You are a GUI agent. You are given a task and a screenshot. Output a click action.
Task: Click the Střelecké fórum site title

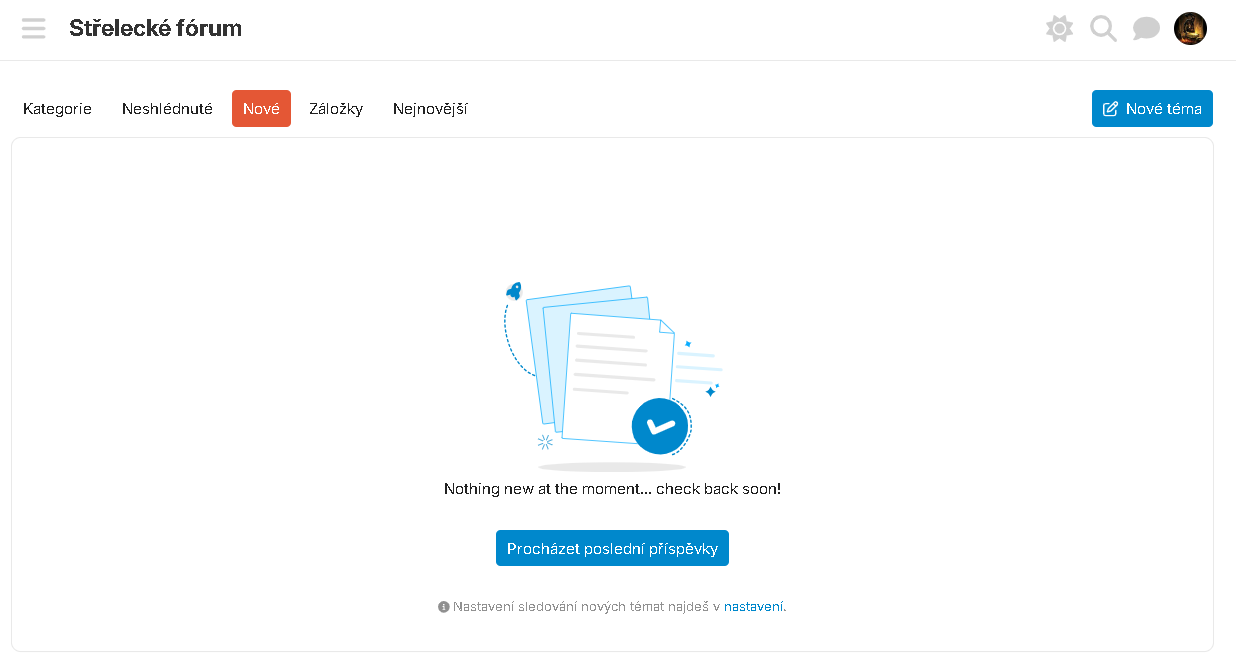[x=155, y=28]
